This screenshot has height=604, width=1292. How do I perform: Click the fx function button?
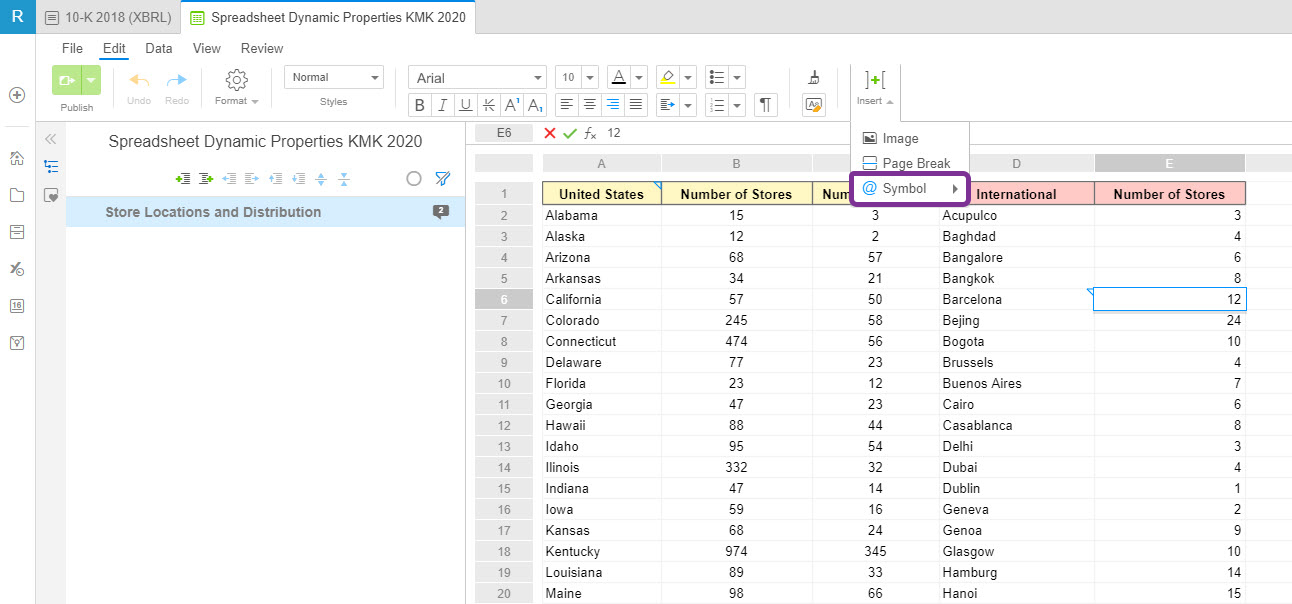(x=590, y=133)
